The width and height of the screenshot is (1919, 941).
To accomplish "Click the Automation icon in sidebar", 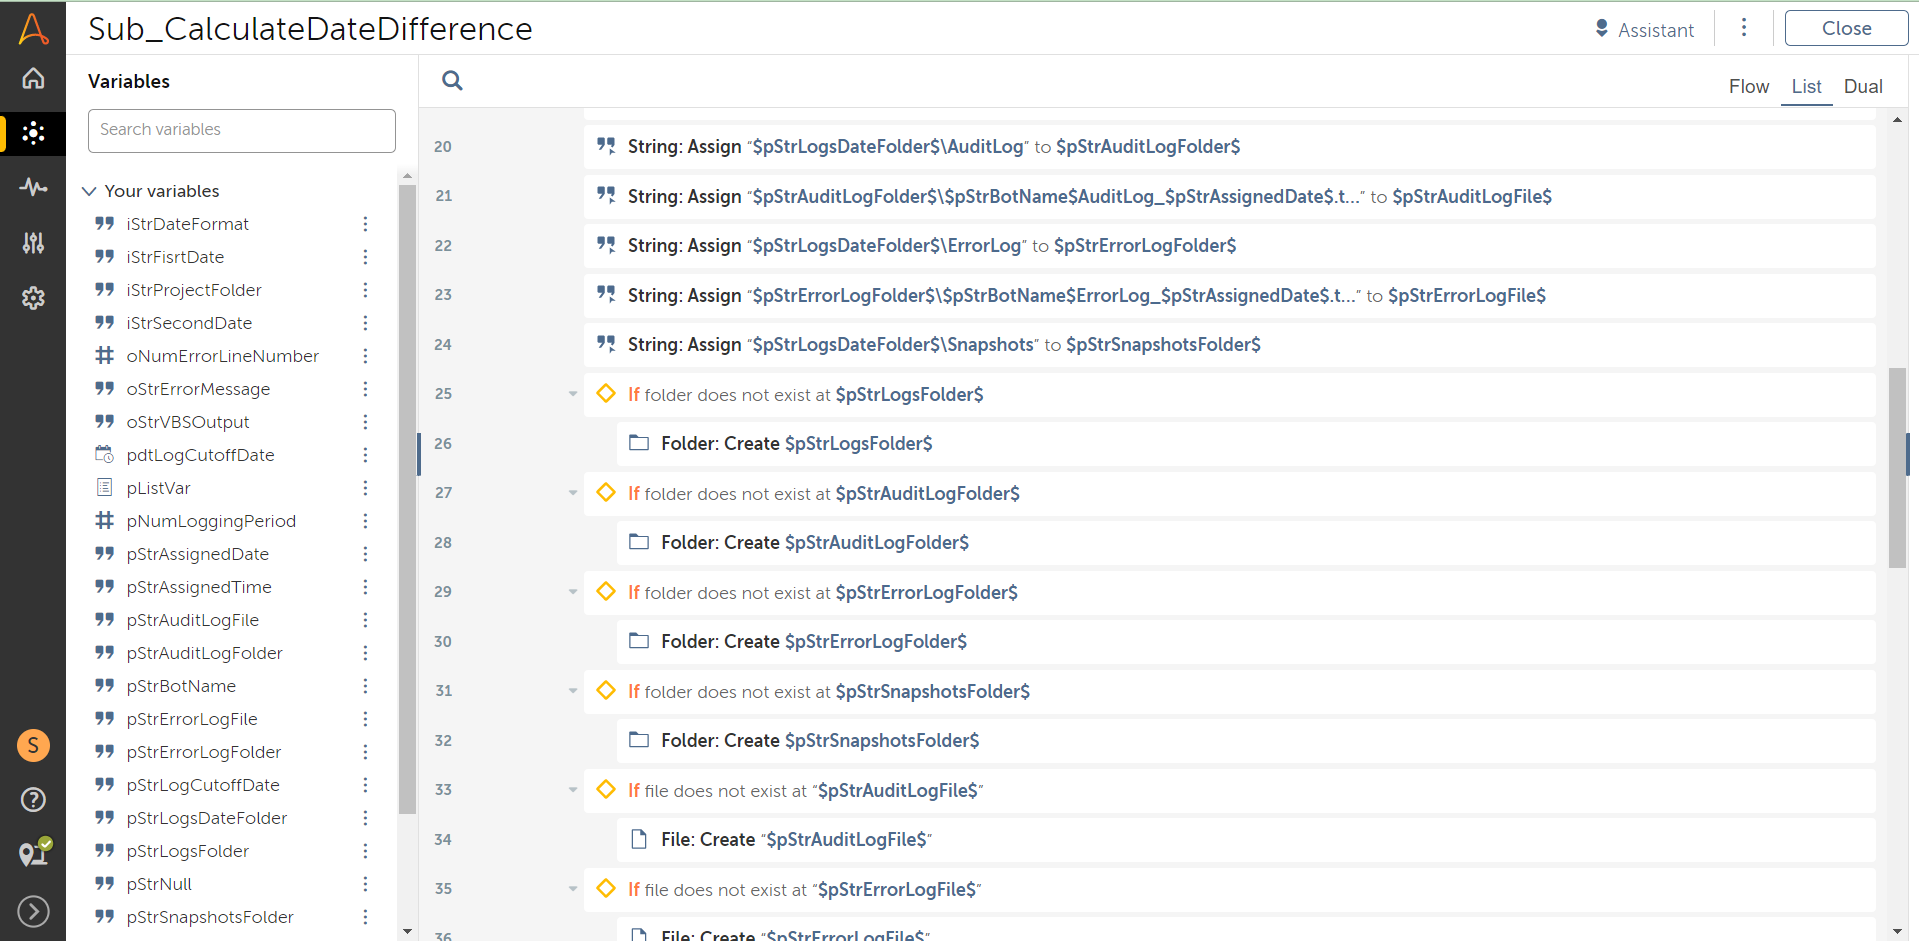I will pyautogui.click(x=33, y=133).
